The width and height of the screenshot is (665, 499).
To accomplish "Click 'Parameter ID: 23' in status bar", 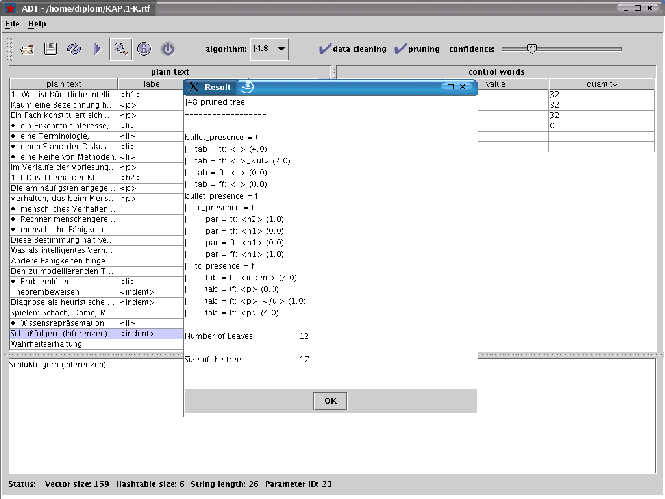I will 299,484.
